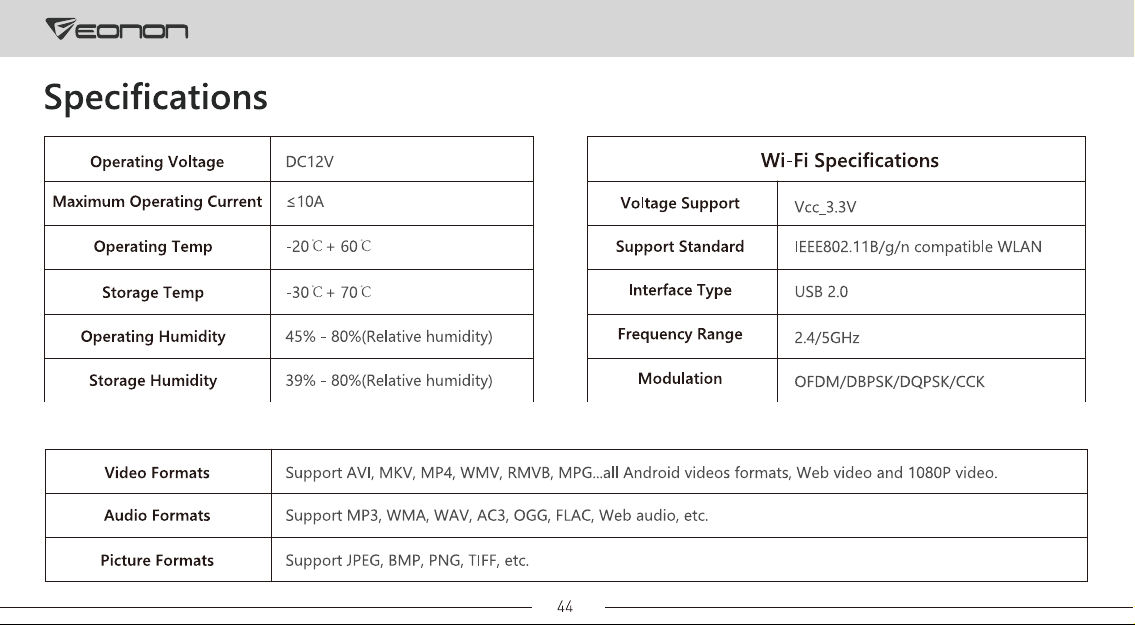The height and width of the screenshot is (625, 1135).
Task: Click page number 44
Action: tap(565, 607)
